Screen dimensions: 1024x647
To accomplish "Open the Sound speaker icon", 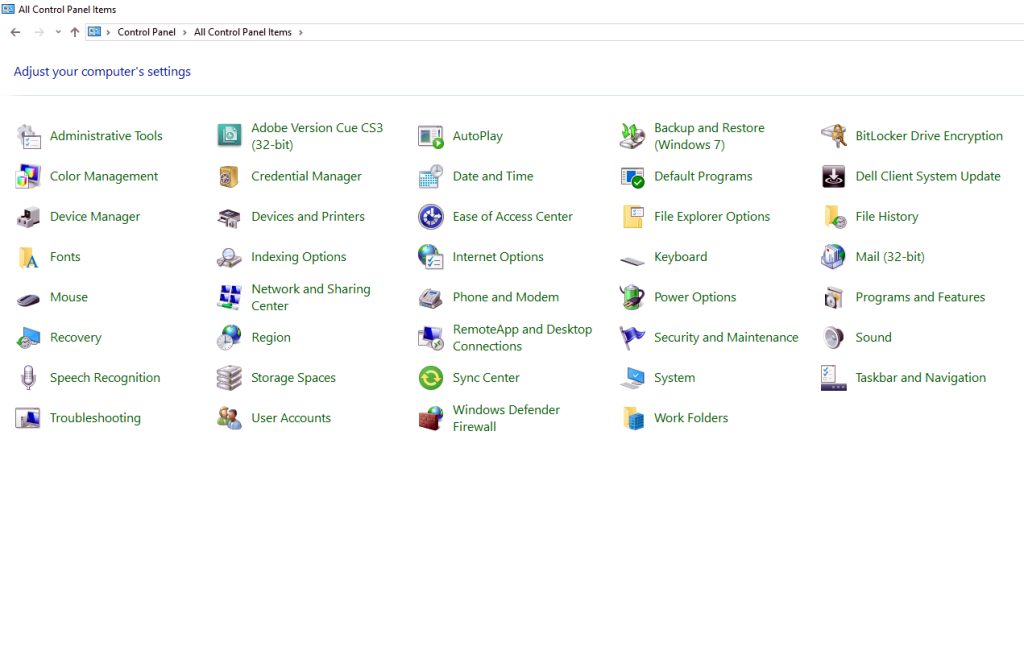I will (x=834, y=338).
